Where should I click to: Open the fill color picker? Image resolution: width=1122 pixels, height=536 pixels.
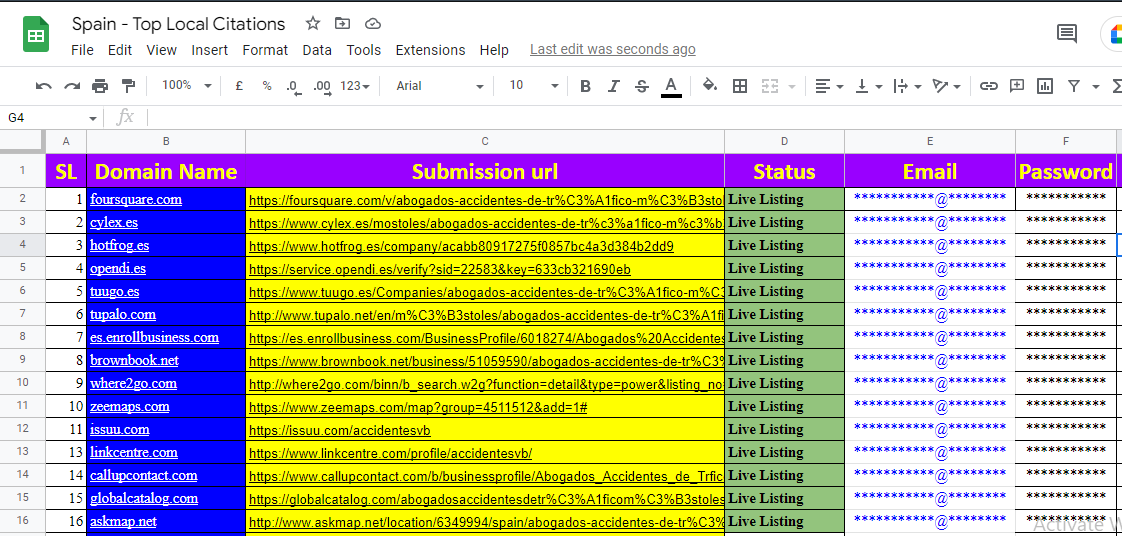coord(710,86)
